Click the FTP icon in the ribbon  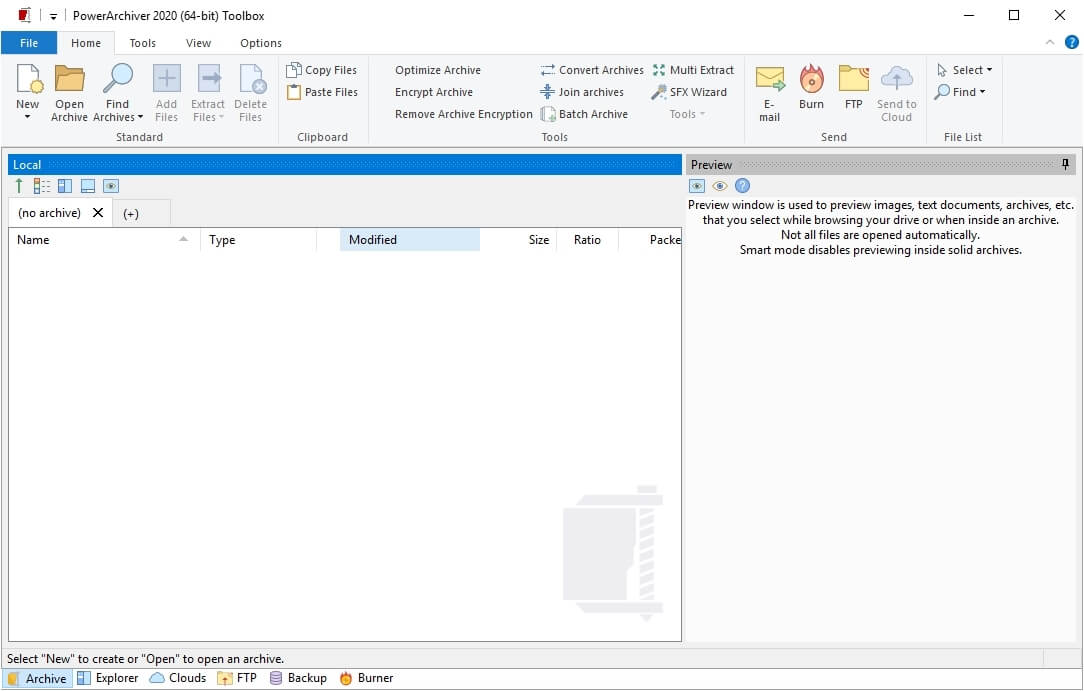[853, 79]
